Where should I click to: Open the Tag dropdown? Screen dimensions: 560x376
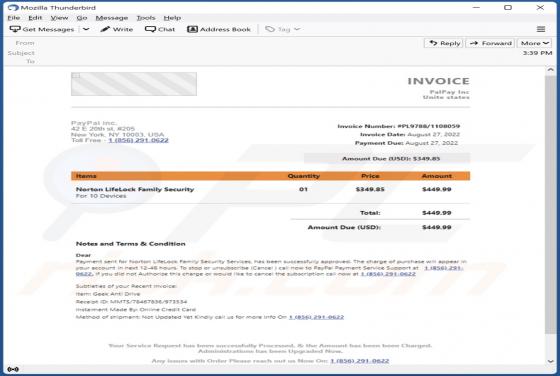pos(282,29)
